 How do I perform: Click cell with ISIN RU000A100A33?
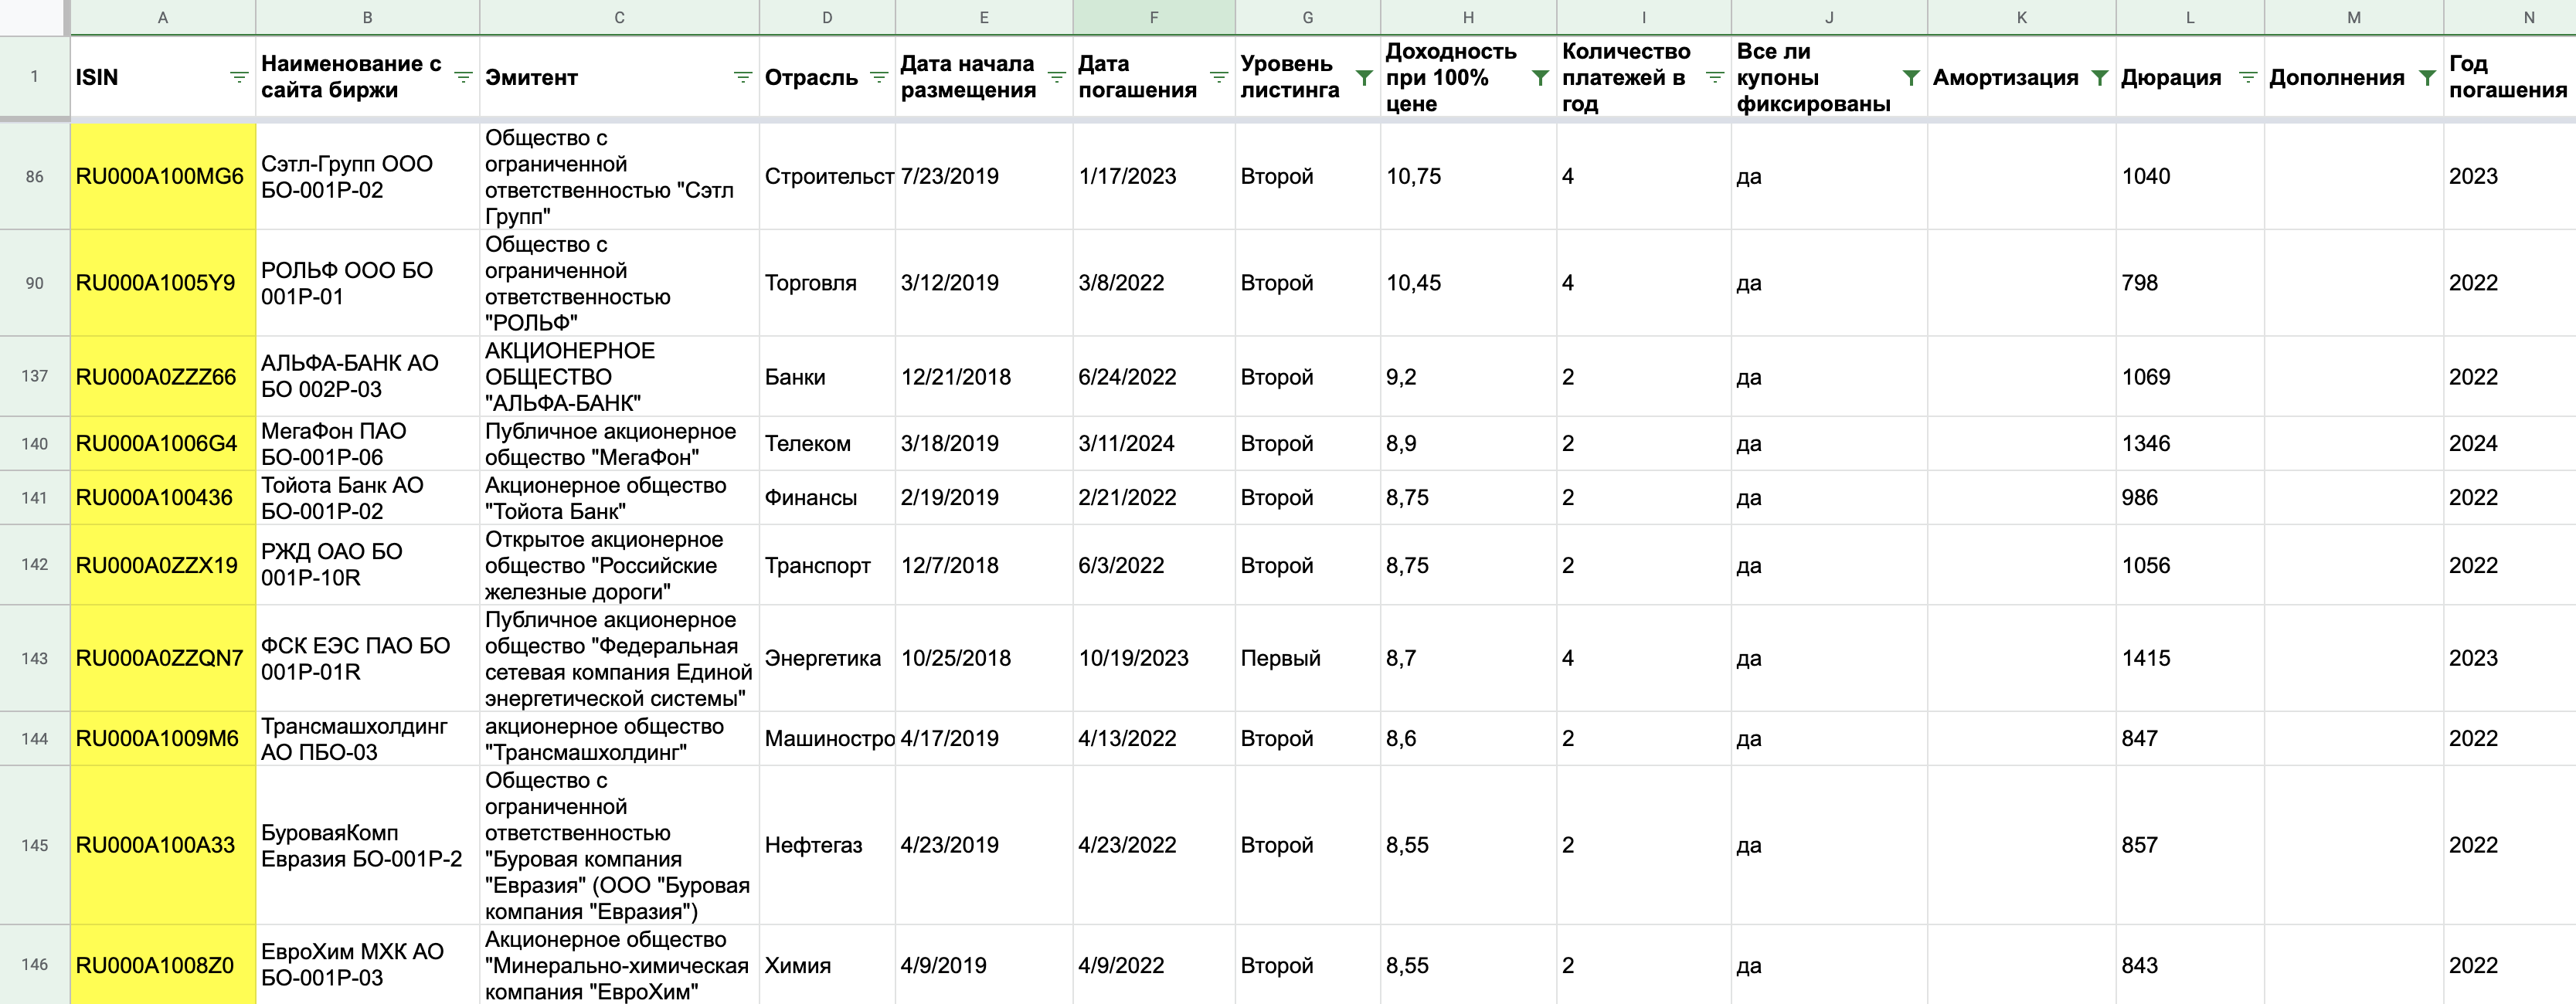pos(163,845)
